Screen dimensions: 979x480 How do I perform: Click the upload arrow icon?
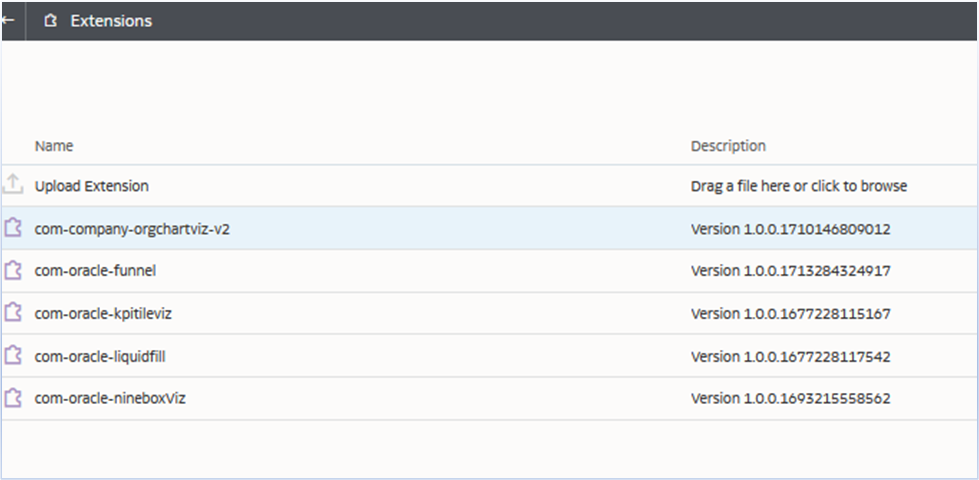point(12,185)
